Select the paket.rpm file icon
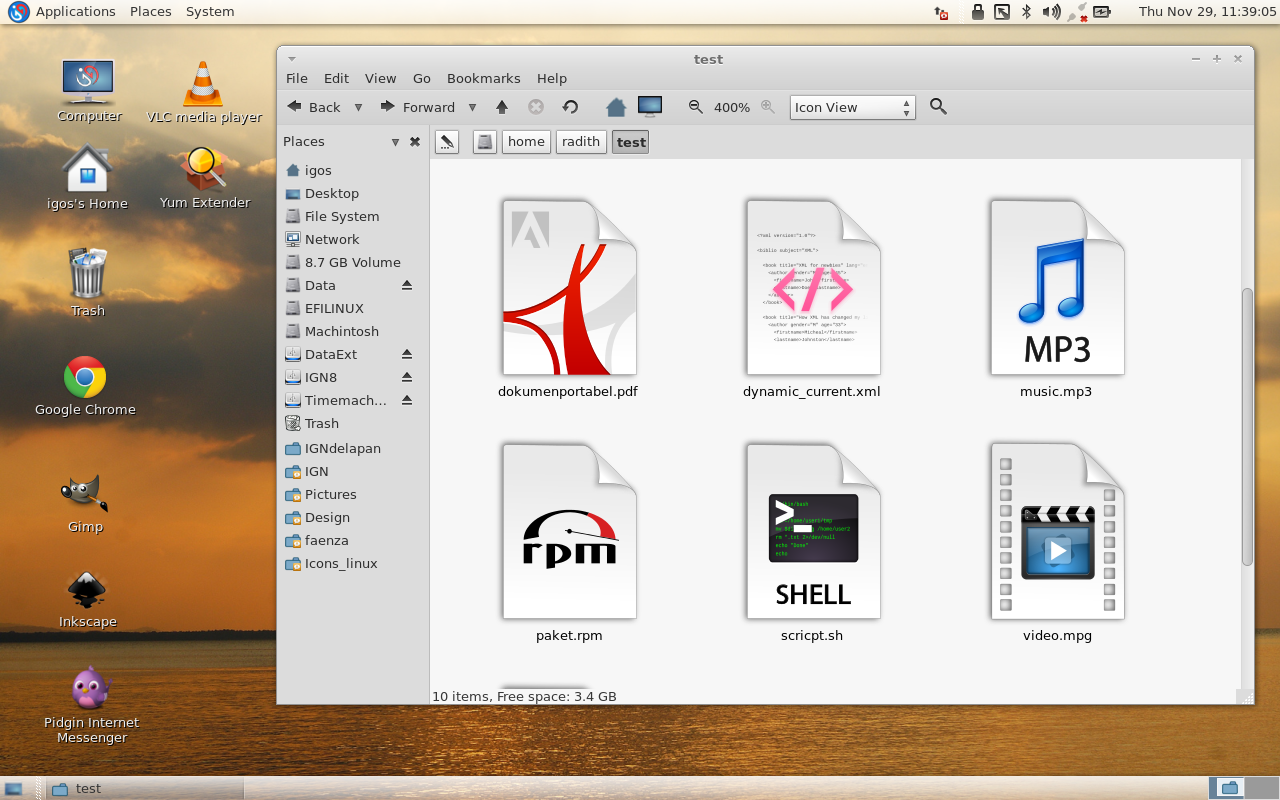 569,531
